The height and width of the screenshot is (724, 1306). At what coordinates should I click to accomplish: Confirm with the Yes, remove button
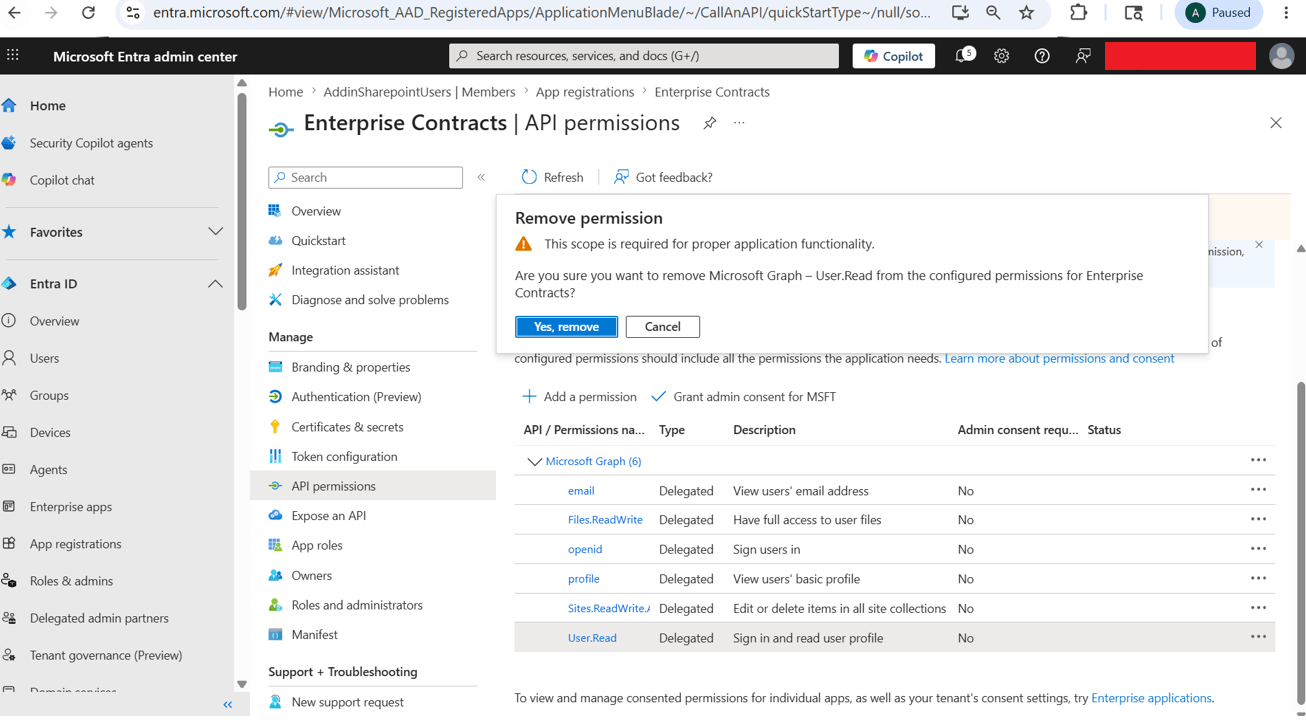pos(566,327)
